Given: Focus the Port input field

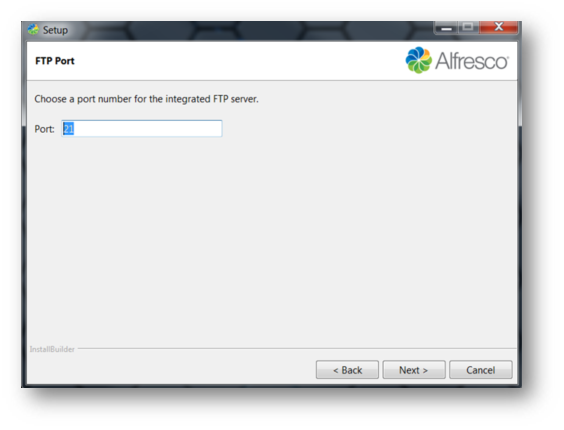Looking at the screenshot, I should coord(142,128).
